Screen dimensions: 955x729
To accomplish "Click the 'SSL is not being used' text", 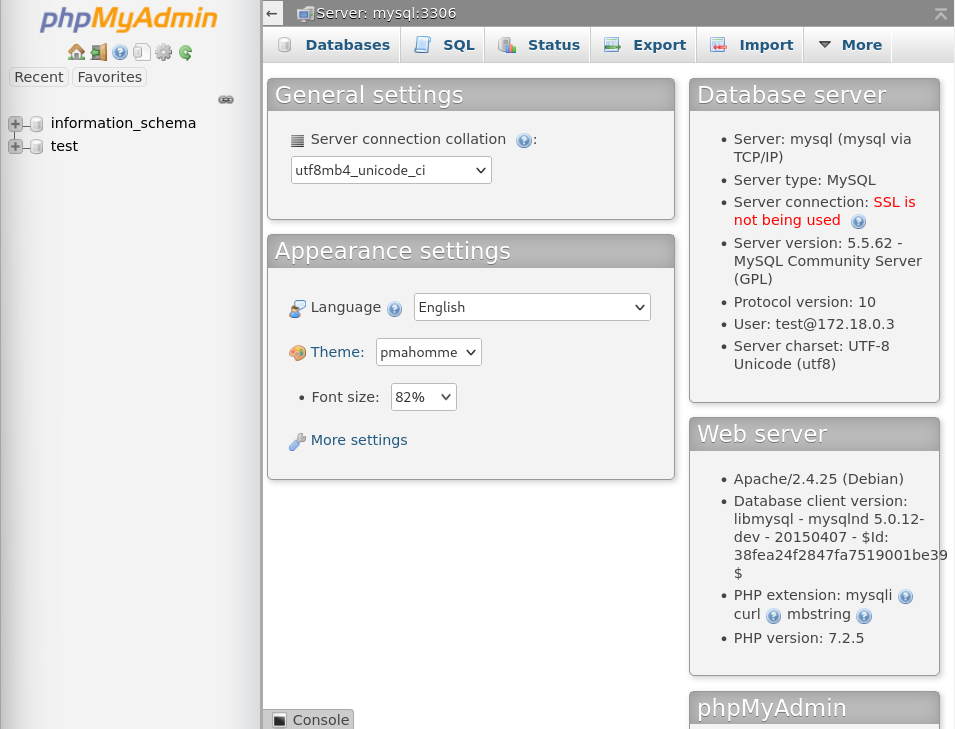I will 825,211.
